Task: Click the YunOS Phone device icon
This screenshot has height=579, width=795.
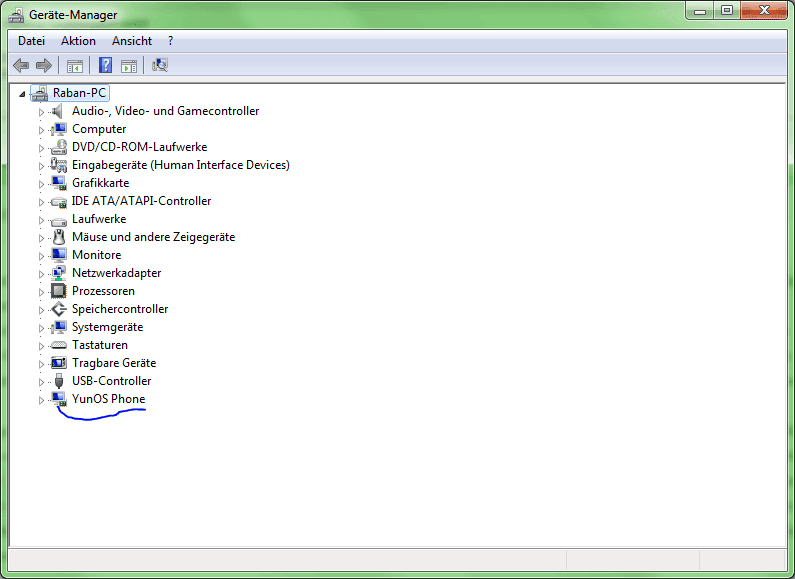Action: tap(59, 399)
